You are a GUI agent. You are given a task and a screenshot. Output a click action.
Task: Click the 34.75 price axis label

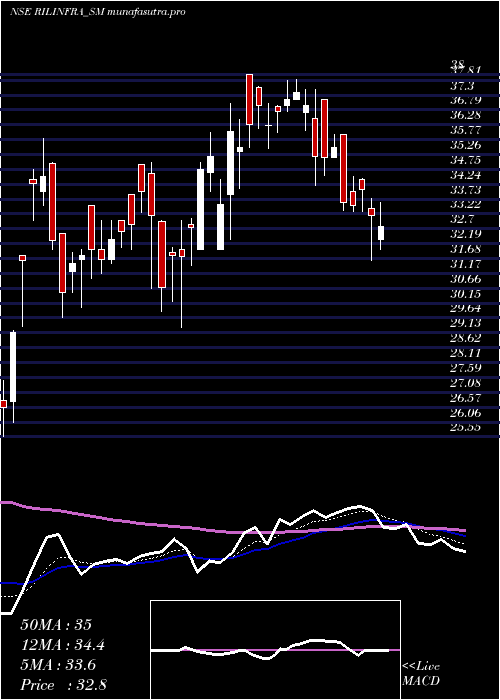[465, 160]
